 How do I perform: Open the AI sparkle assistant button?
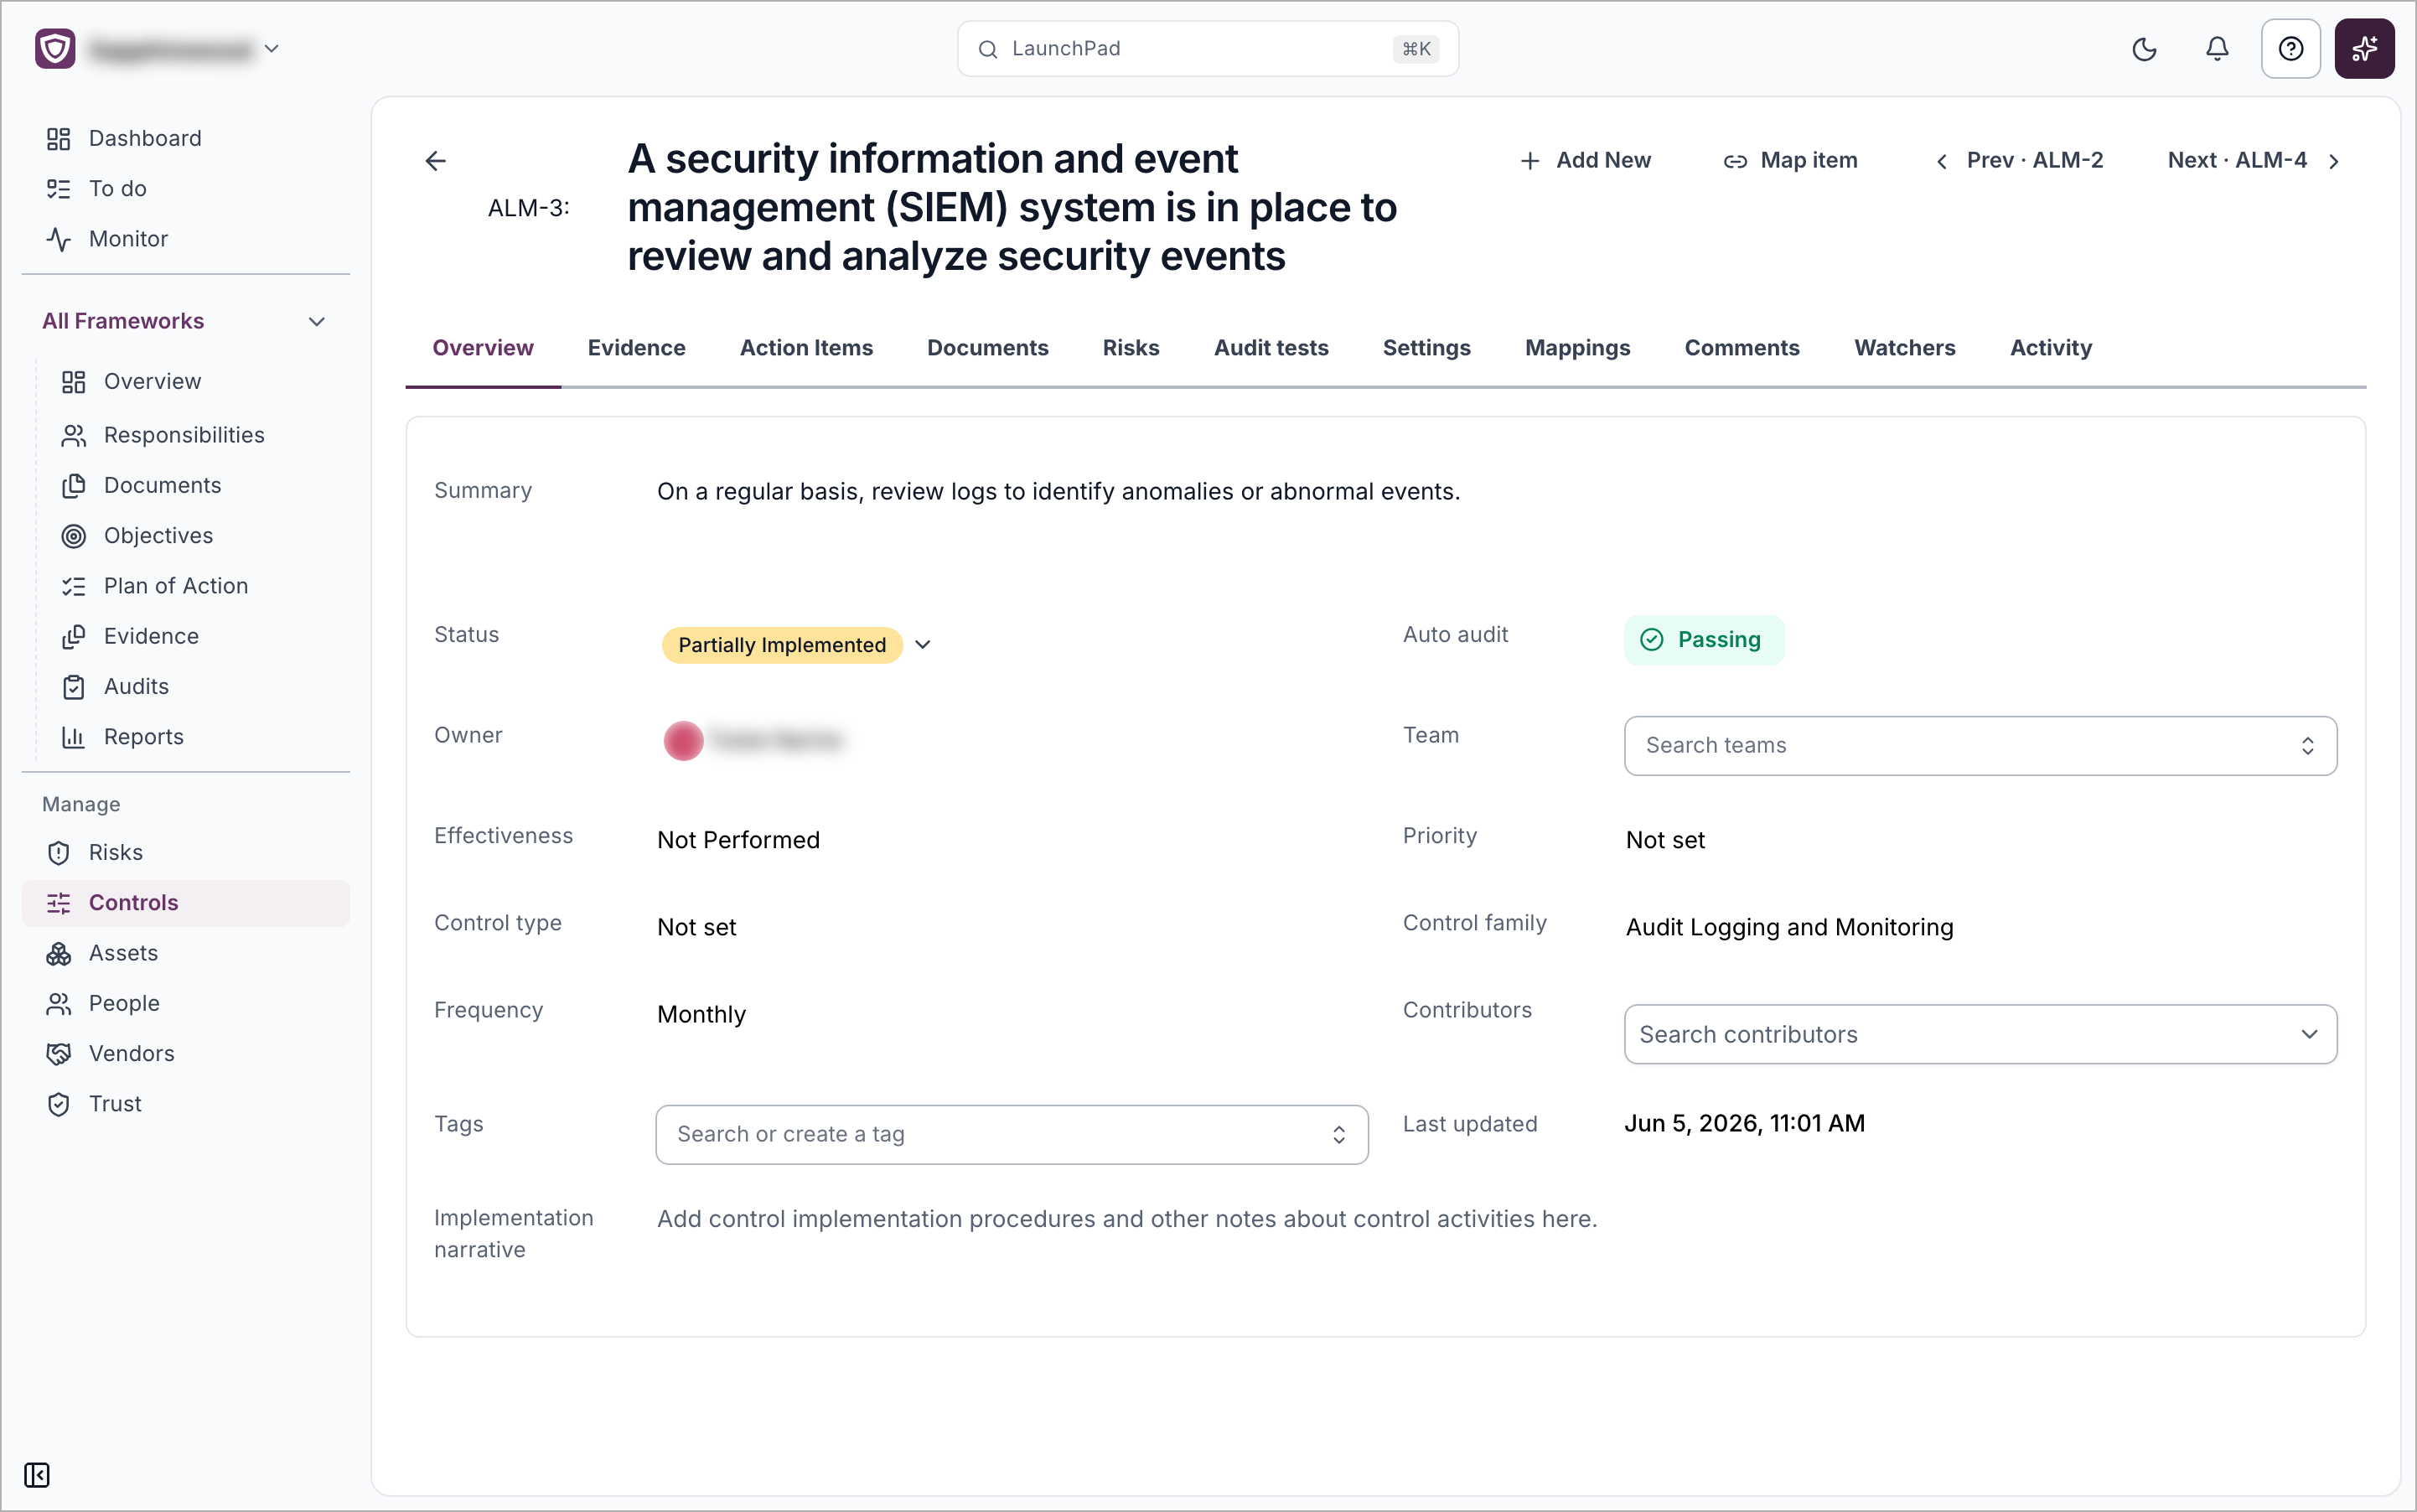[2364, 49]
